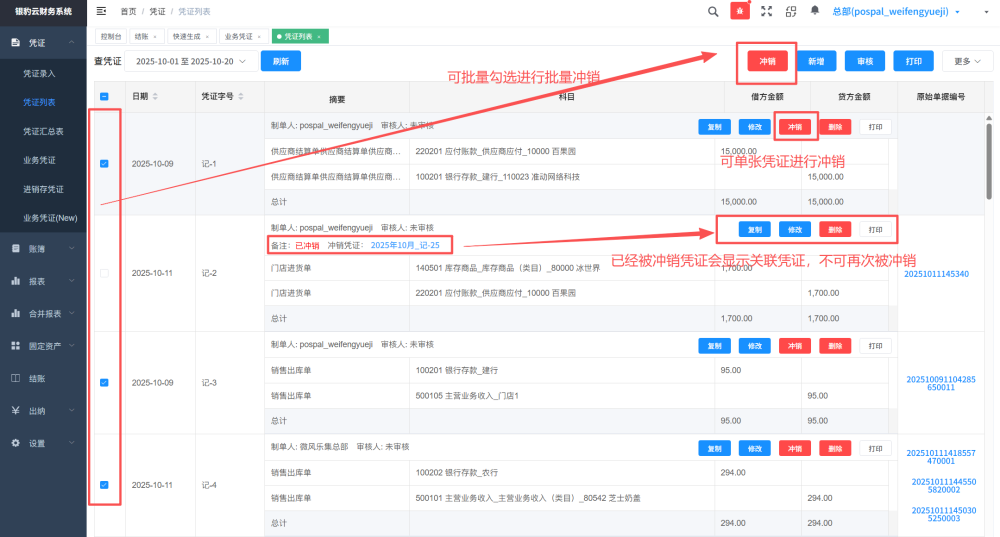Click the top blue 打印 button

[913, 61]
